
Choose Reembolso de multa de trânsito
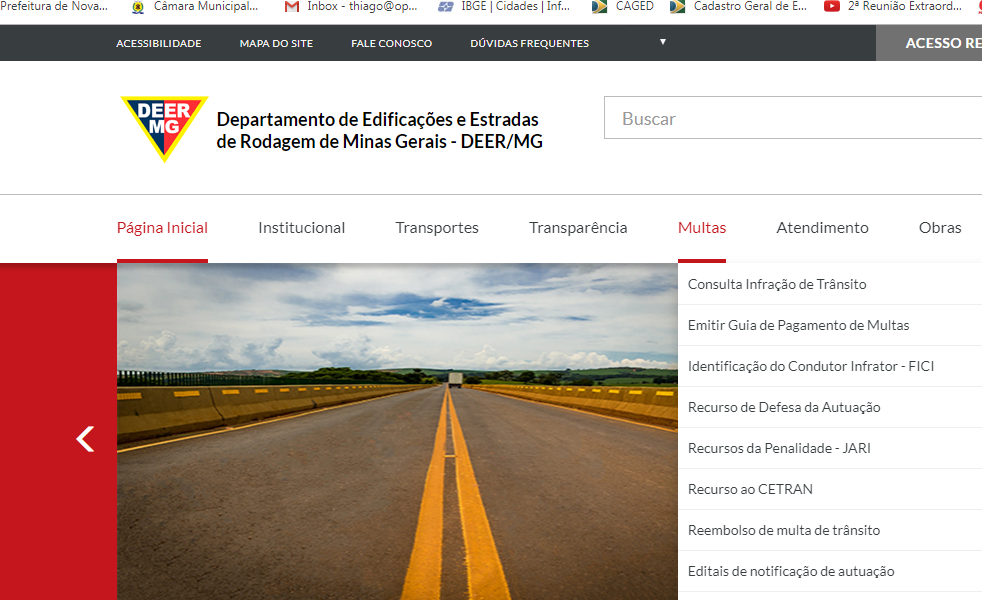coord(830,530)
